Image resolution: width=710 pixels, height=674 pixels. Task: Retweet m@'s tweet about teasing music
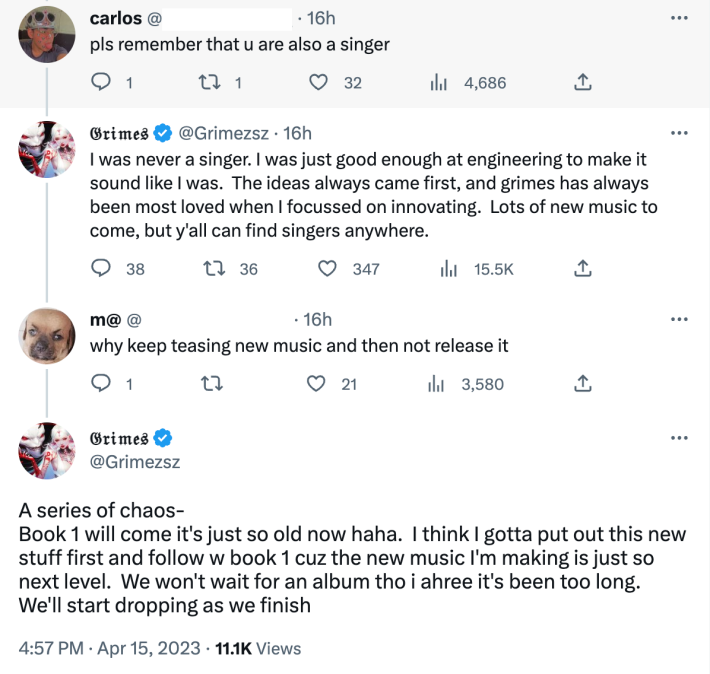point(211,383)
